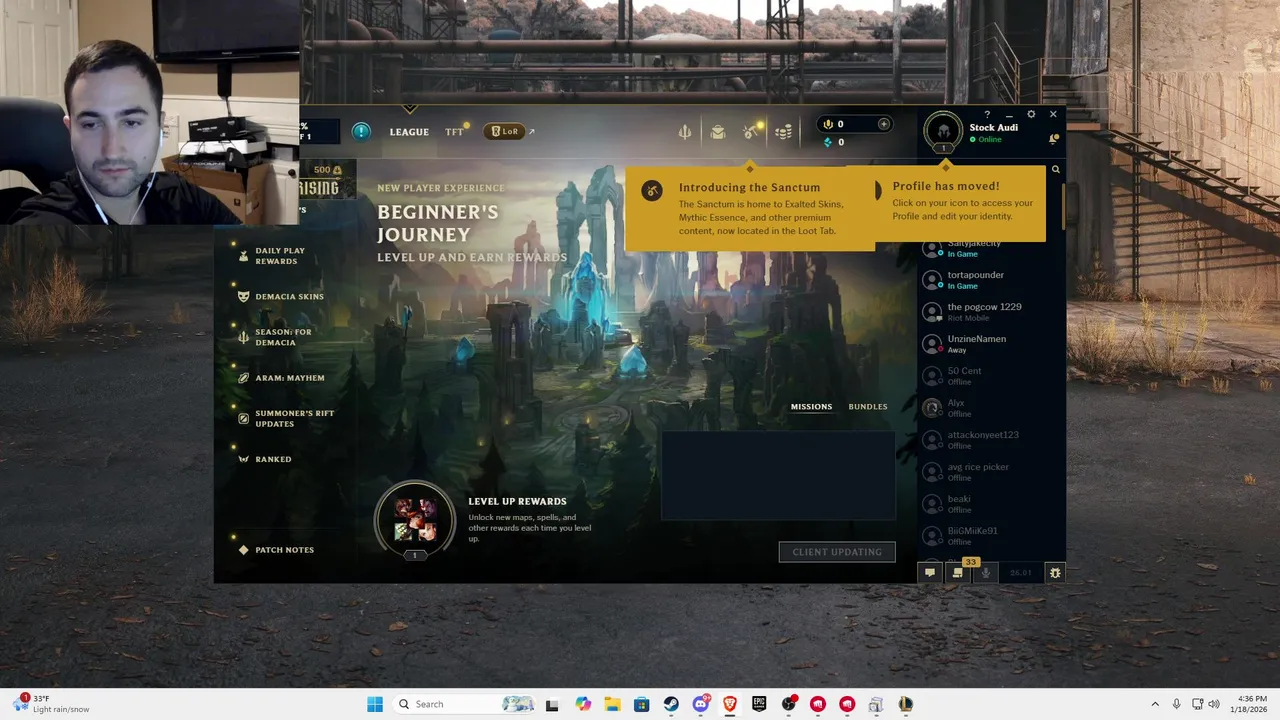Open the Loot chest icon
Viewport: 1280px width, 720px height.
(x=718, y=132)
